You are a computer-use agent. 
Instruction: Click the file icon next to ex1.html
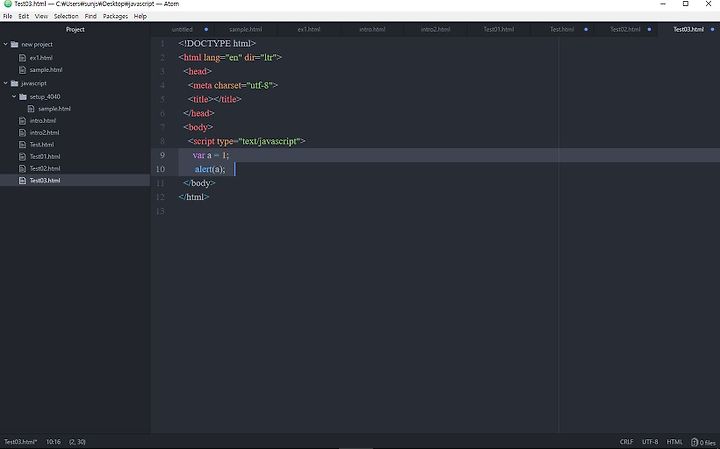click(x=22, y=58)
